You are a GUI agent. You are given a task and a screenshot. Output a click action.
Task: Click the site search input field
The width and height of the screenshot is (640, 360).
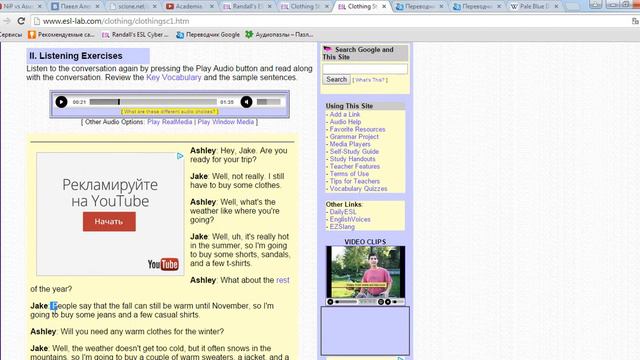coord(365,69)
